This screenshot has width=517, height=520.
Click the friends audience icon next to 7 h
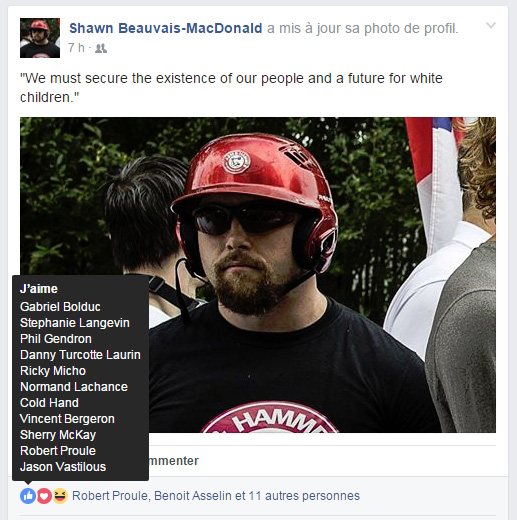point(101,49)
